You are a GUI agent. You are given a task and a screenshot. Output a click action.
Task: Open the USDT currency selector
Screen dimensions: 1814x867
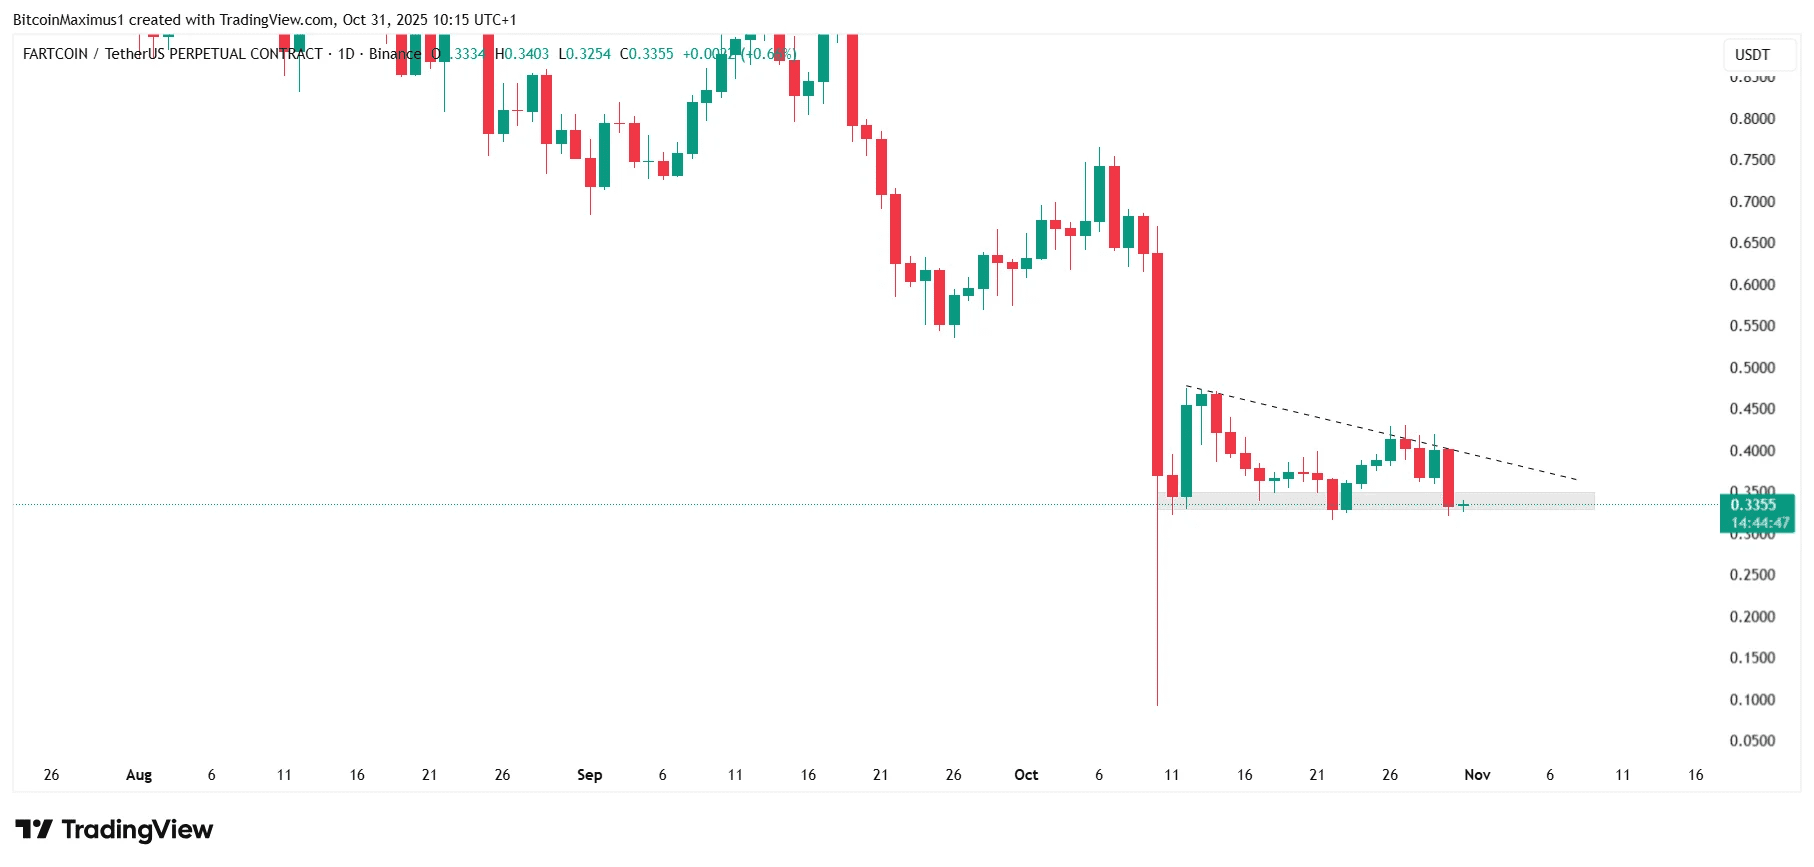[1752, 55]
